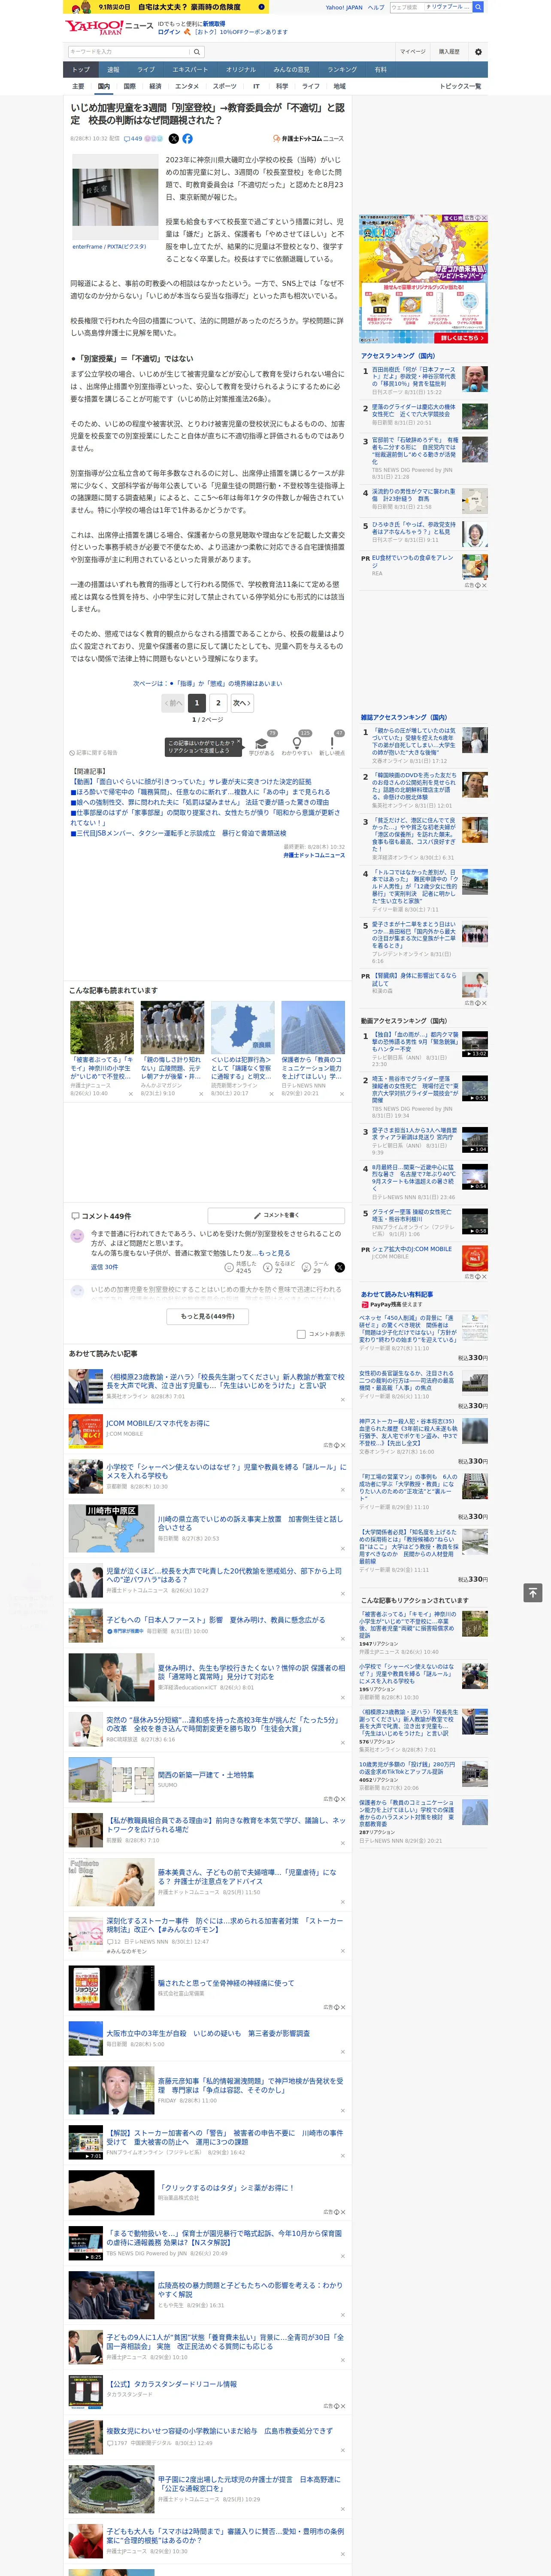Open the エンタメ category tab
The image size is (551, 2576).
pyautogui.click(x=187, y=86)
